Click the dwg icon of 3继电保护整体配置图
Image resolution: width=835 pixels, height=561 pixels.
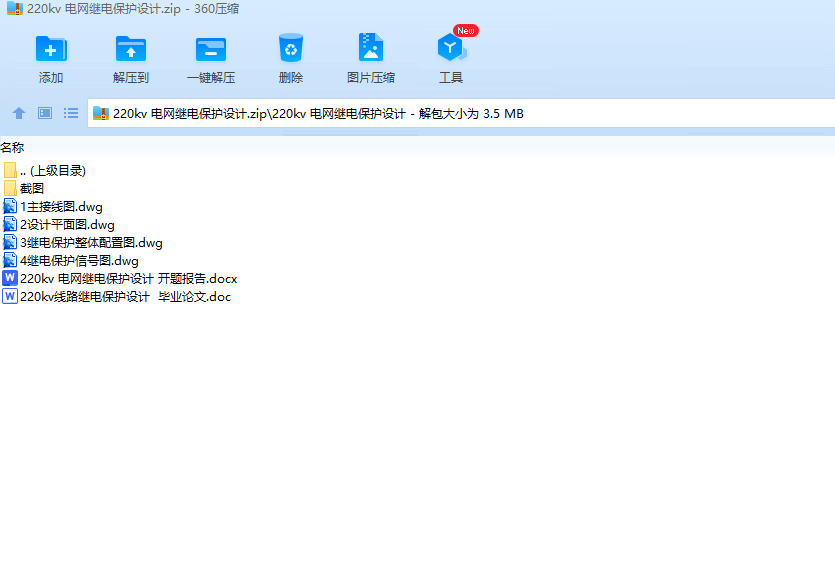coord(10,242)
